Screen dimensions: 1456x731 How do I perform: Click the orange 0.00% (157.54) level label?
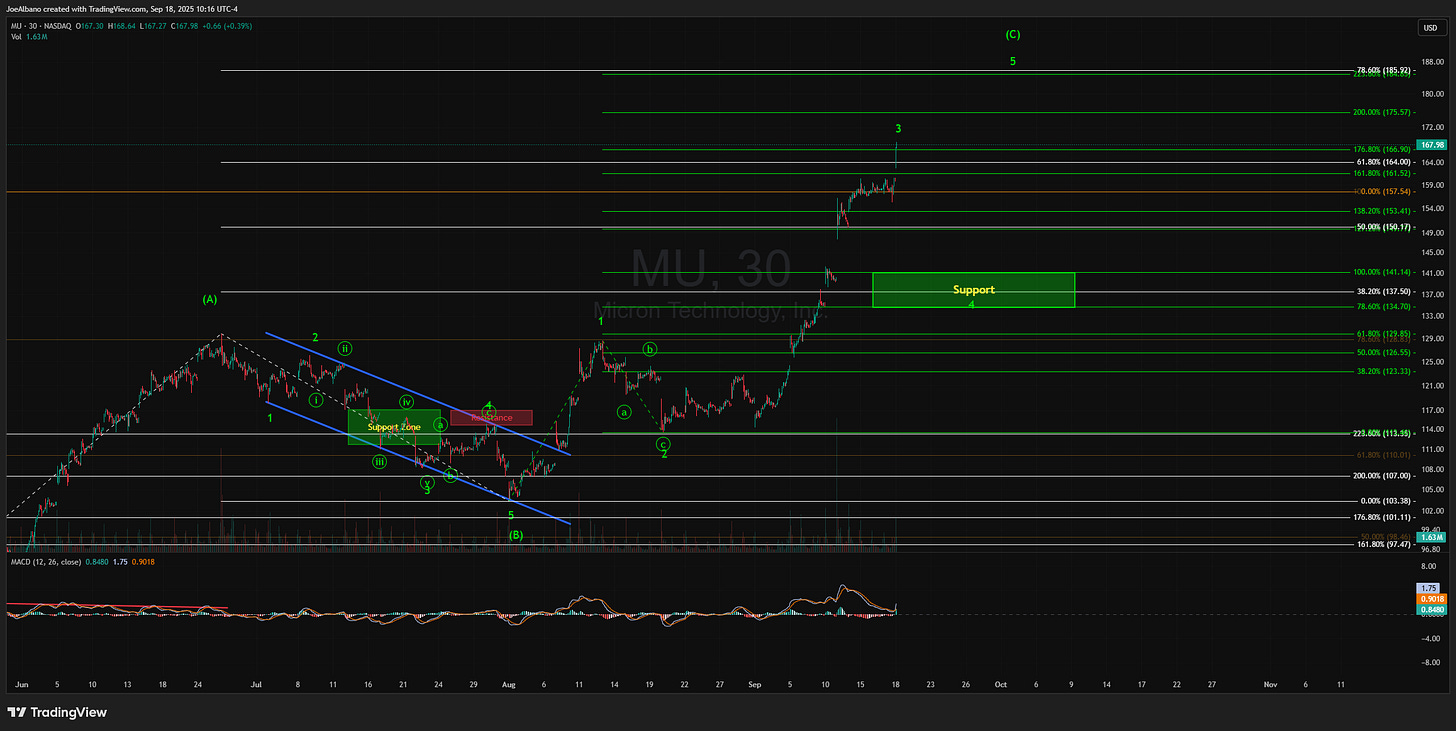pos(1383,191)
